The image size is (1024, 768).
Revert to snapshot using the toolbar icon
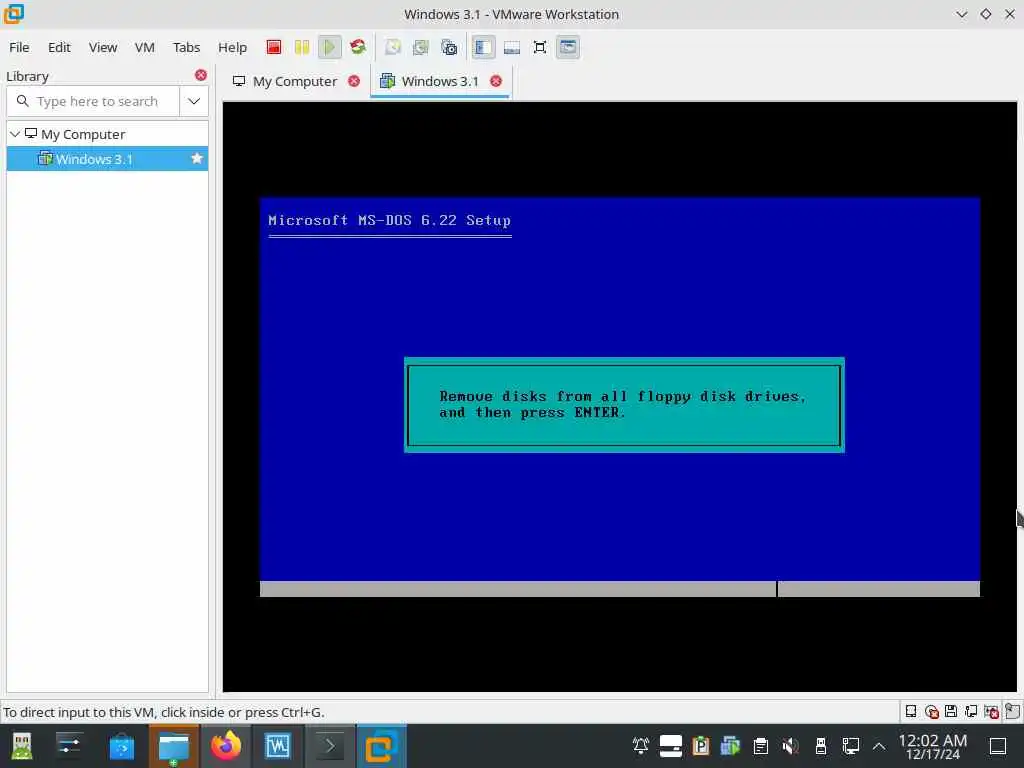point(421,47)
